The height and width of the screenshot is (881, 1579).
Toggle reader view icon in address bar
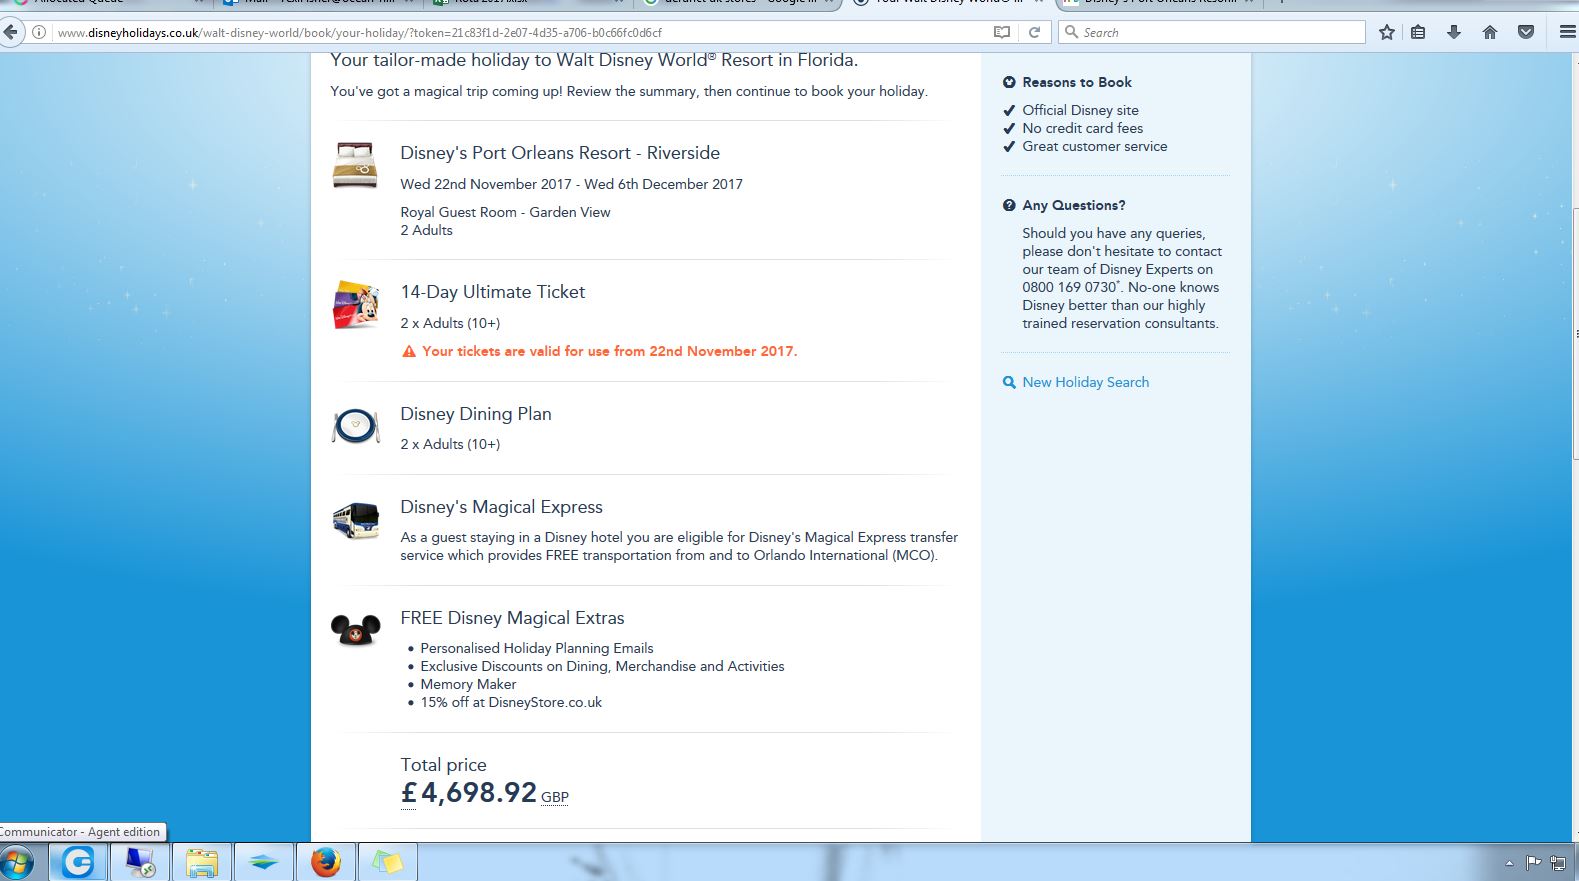[1002, 32]
